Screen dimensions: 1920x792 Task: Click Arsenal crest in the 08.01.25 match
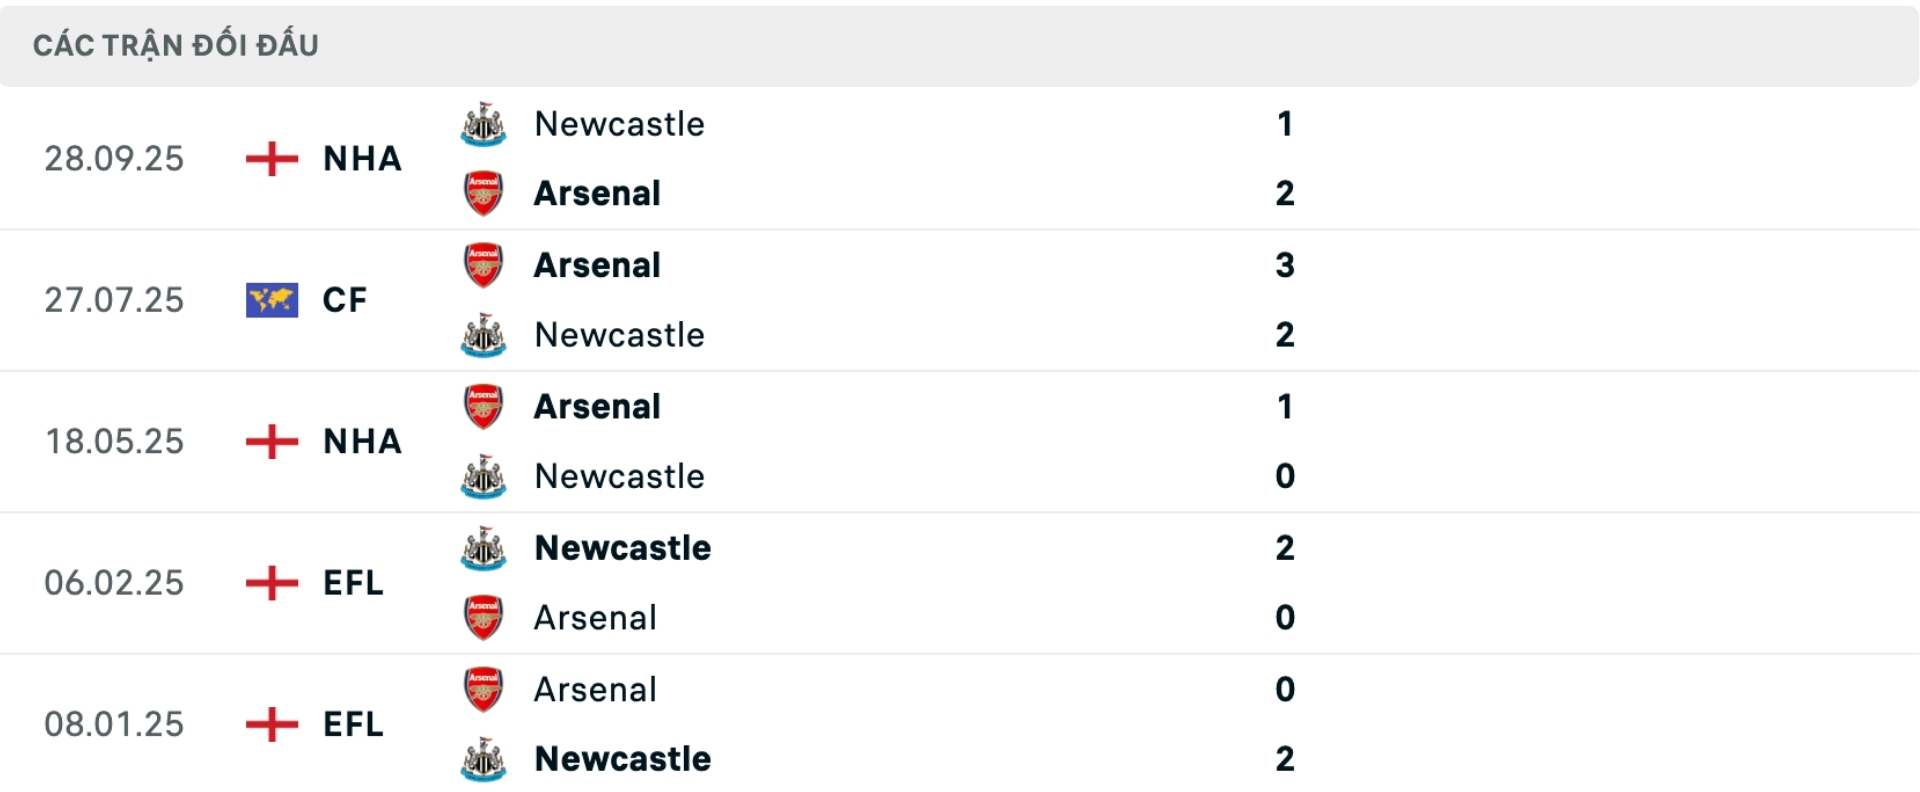[483, 690]
